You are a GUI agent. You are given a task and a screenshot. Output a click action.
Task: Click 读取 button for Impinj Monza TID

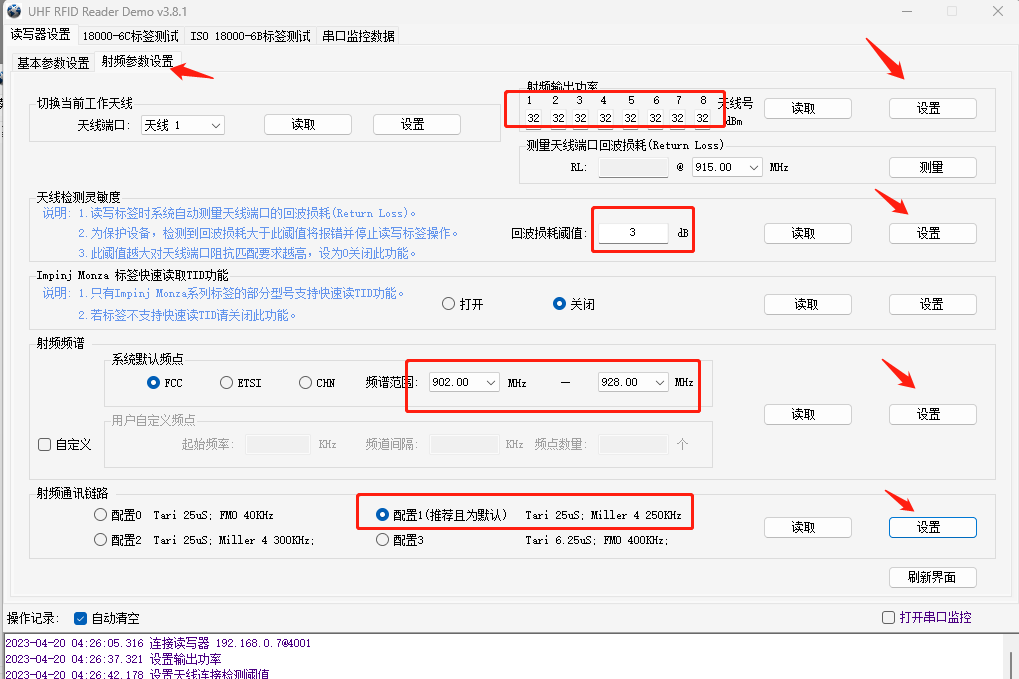coord(808,304)
